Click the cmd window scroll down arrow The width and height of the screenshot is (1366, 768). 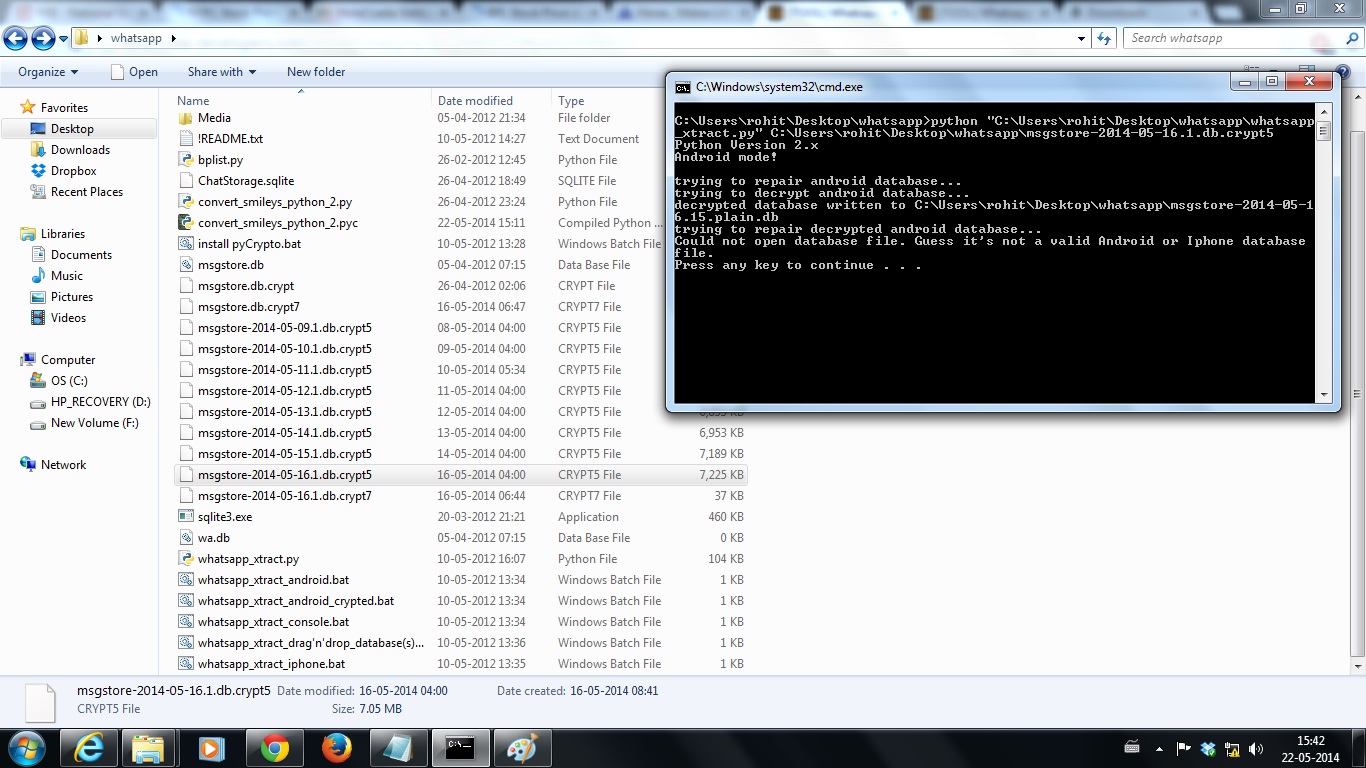[x=1324, y=395]
